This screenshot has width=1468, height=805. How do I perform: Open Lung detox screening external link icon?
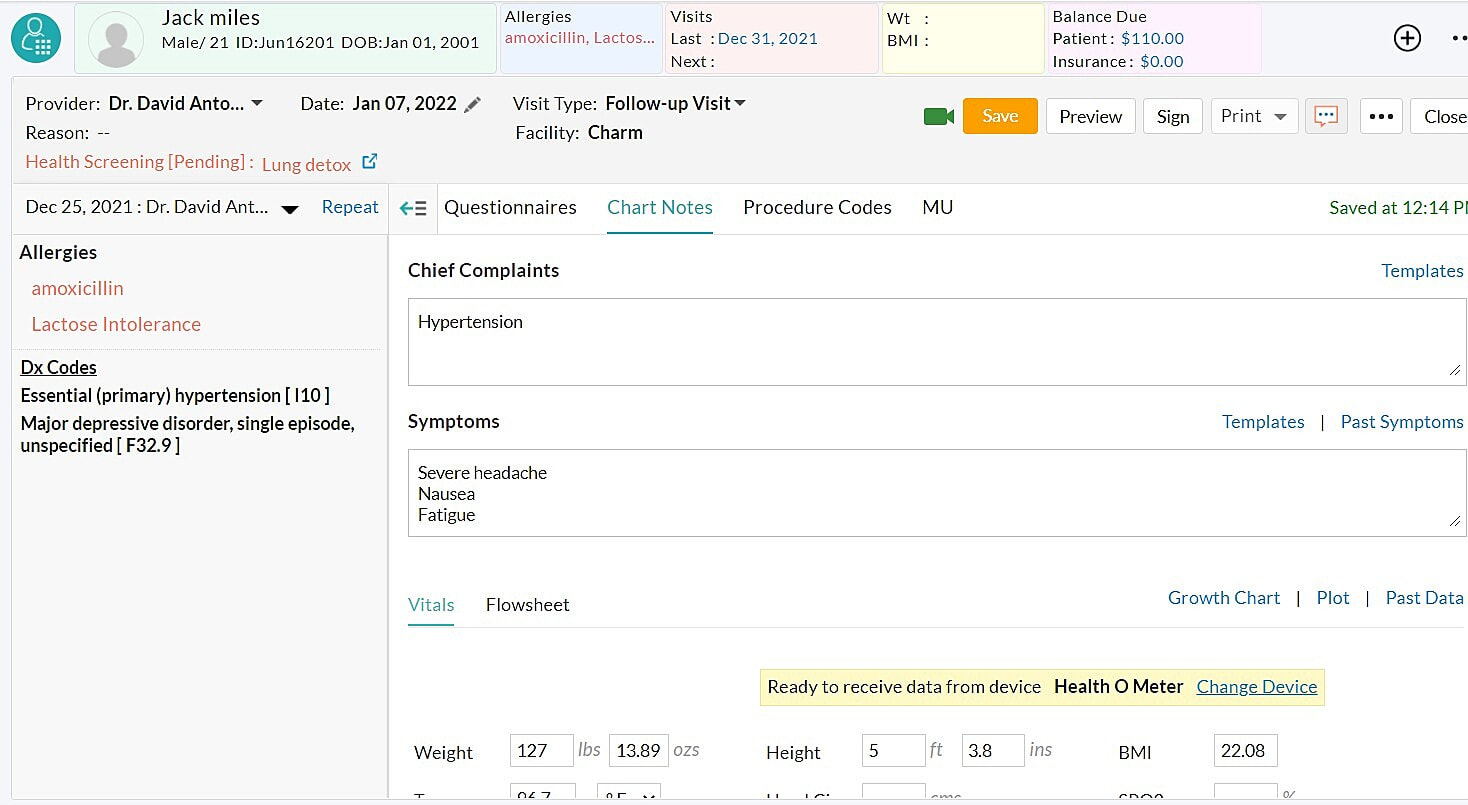(x=369, y=162)
